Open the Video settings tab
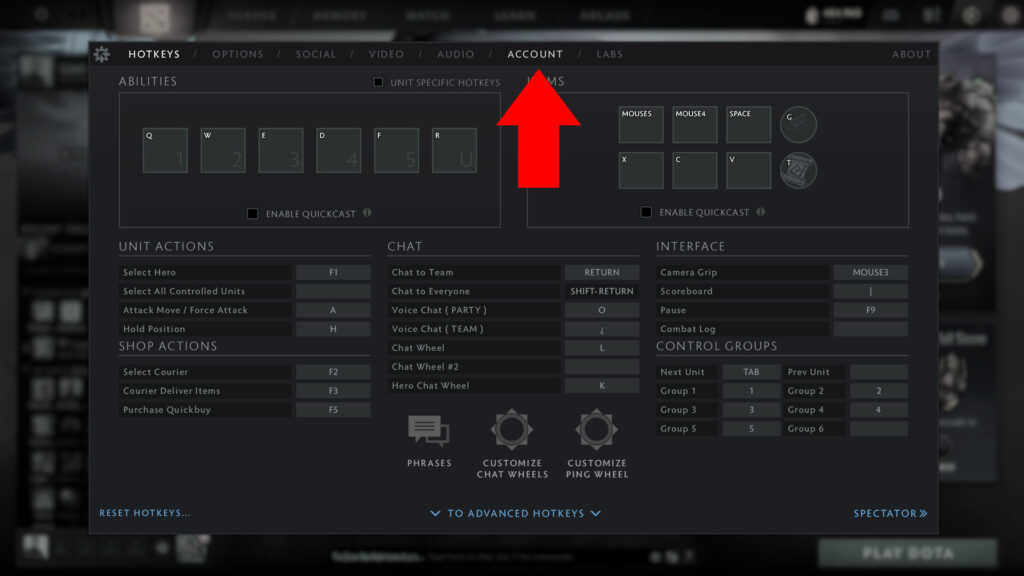Viewport: 1024px width, 576px height. pyautogui.click(x=386, y=54)
